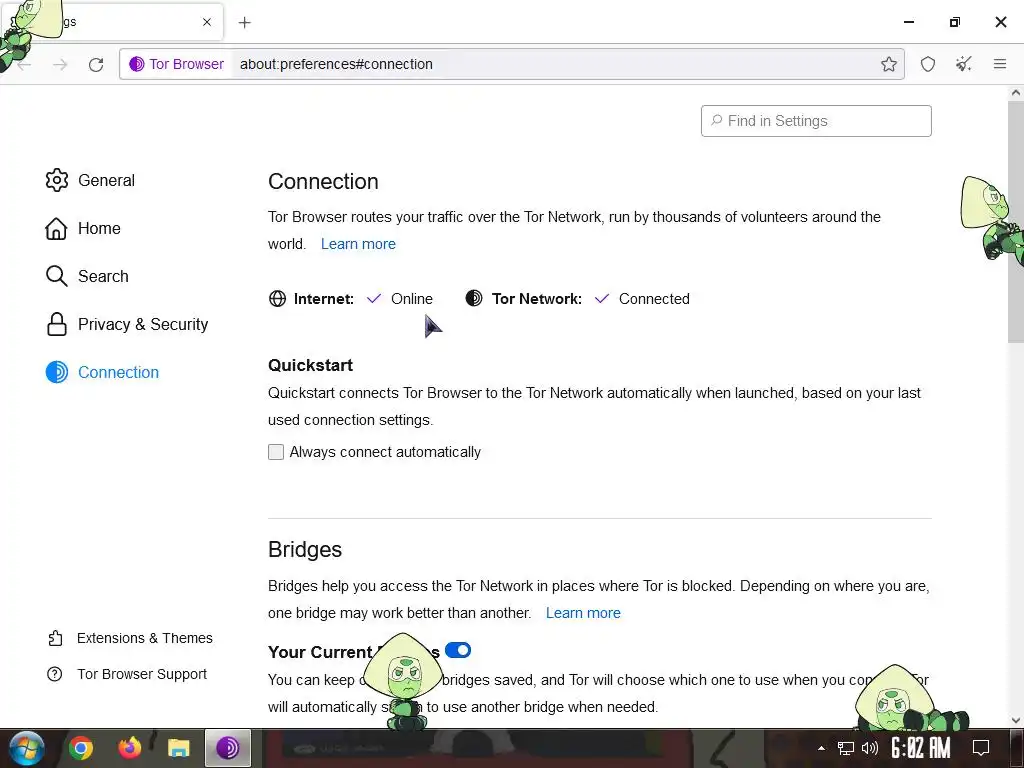Screen dimensions: 1024x768
Task: Click the Tor Browser Support question mark icon
Action: click(55, 674)
